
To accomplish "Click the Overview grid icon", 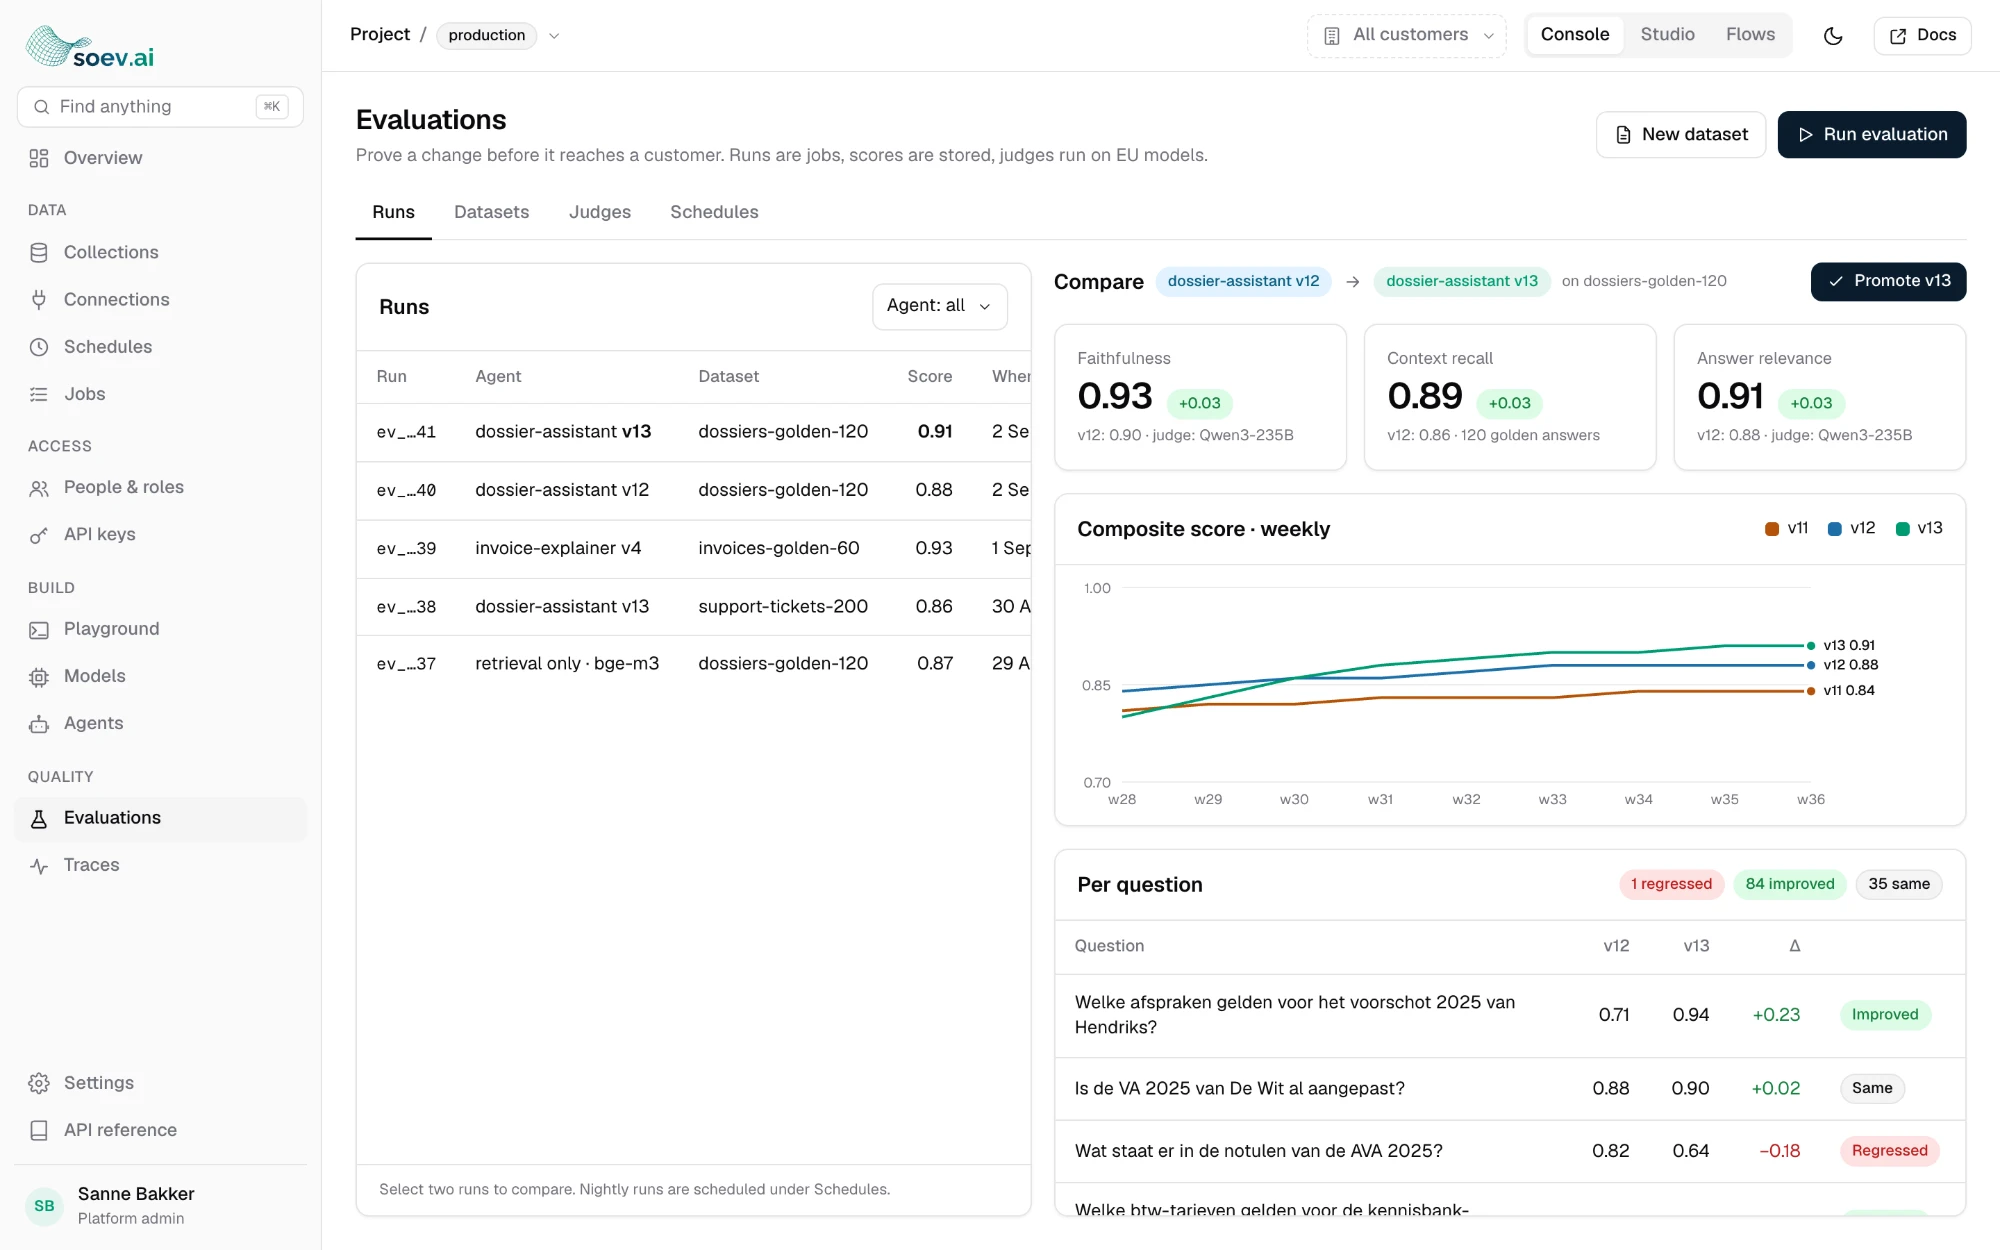I will tap(39, 158).
